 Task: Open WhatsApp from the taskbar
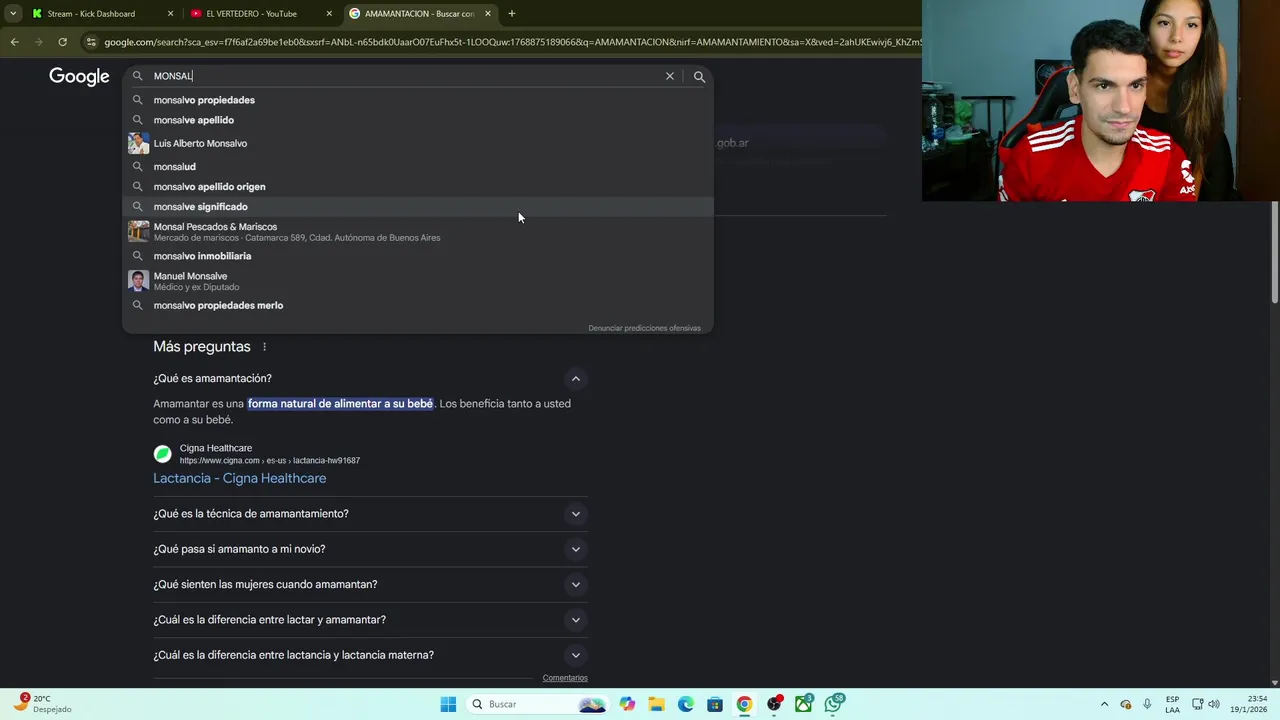833,704
